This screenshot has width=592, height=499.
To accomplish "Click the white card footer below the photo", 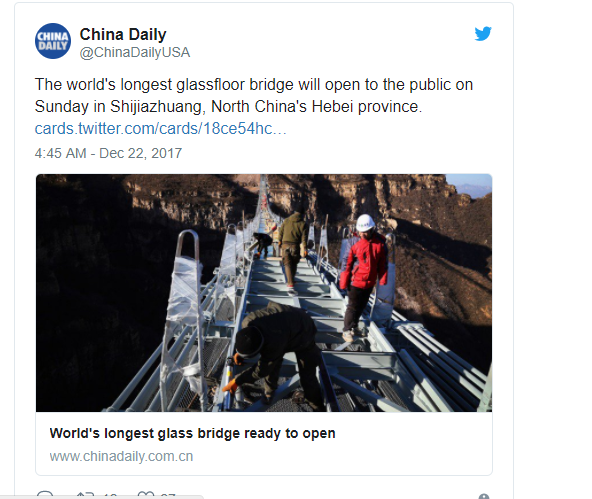I will 264,444.
